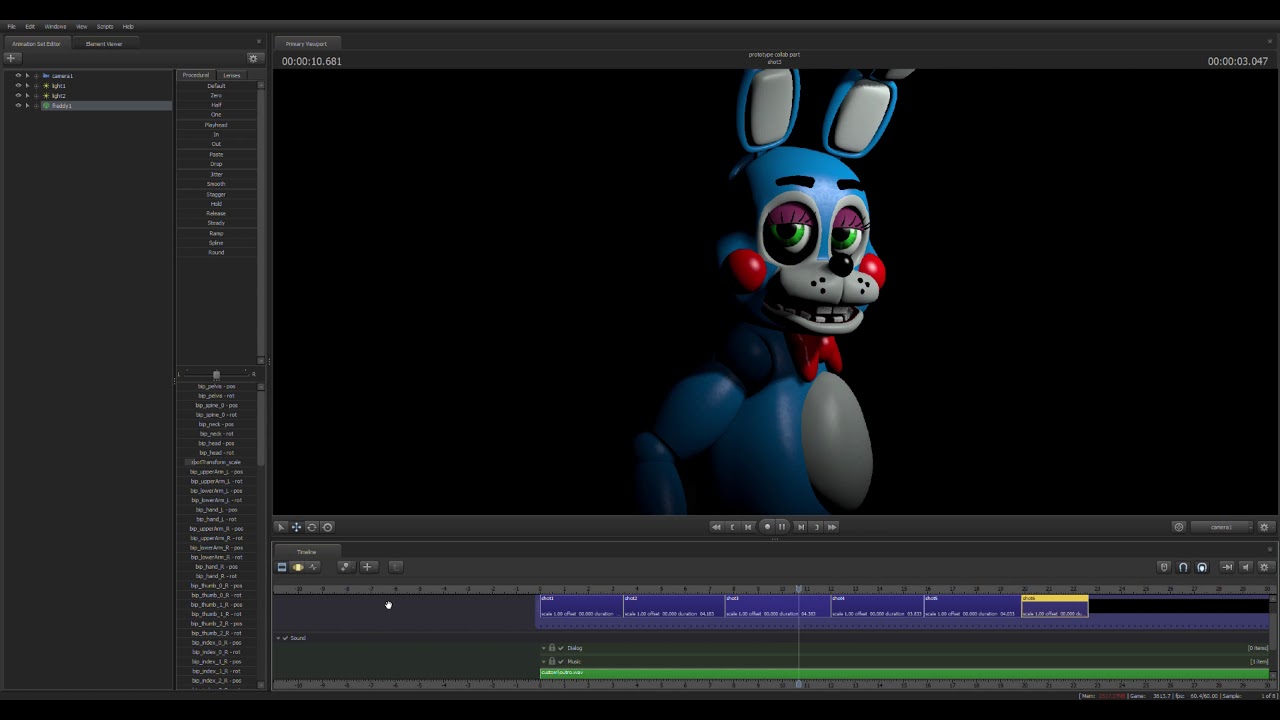Step forward one frame
This screenshot has height=720, width=1280.
(x=800, y=527)
